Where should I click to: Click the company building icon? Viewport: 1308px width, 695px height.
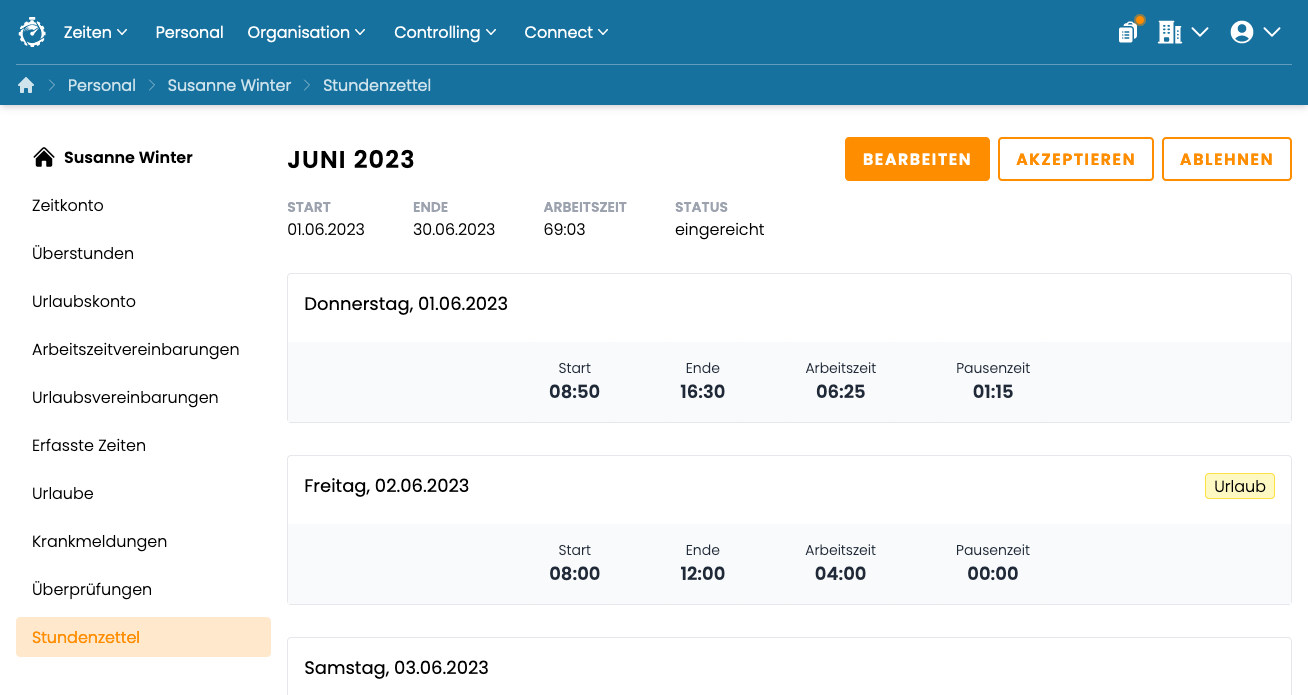point(1169,32)
